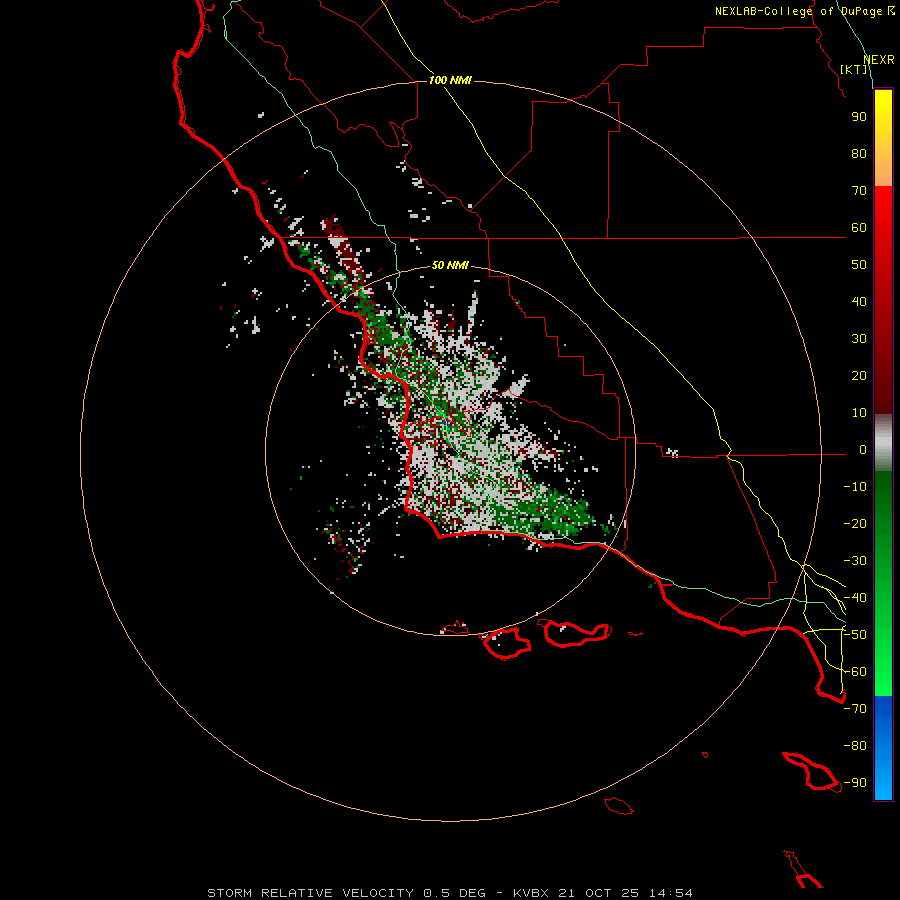Click the 50 NMI range ring label

450,265
